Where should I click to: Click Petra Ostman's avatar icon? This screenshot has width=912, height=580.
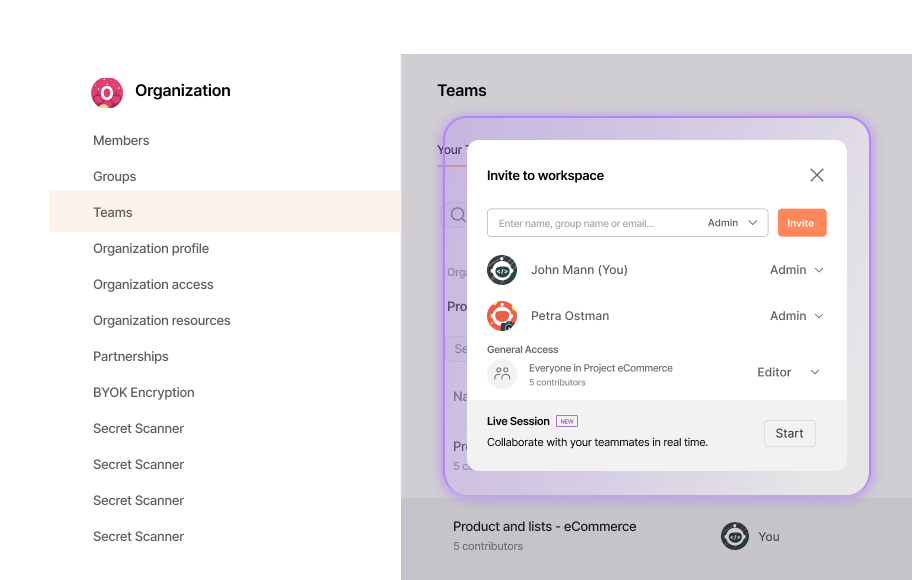pyautogui.click(x=502, y=316)
